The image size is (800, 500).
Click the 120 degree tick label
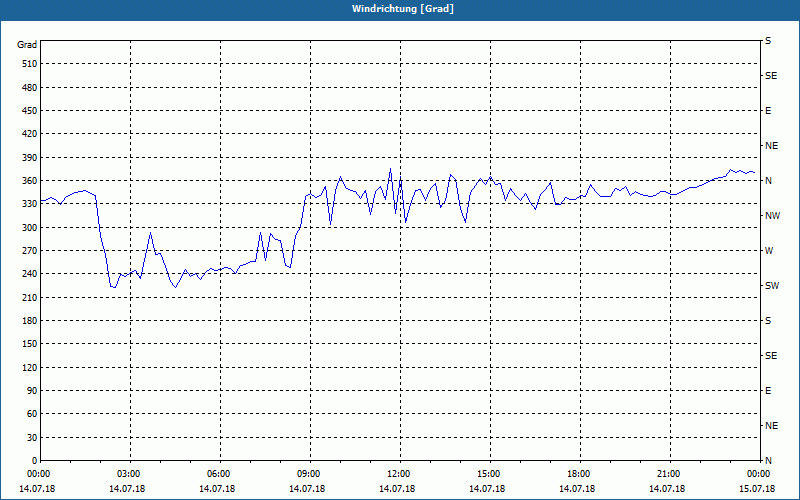tap(29, 367)
